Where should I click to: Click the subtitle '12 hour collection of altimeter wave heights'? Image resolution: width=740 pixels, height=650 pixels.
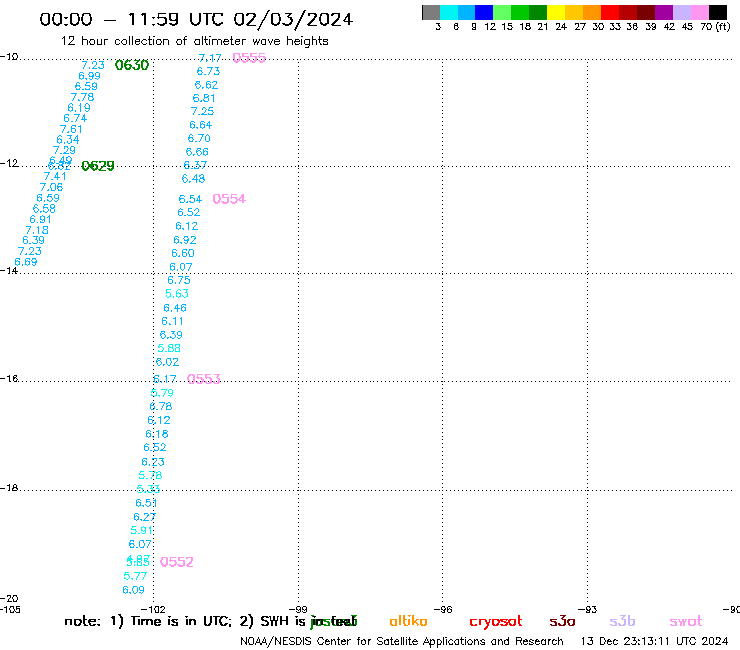(194, 41)
